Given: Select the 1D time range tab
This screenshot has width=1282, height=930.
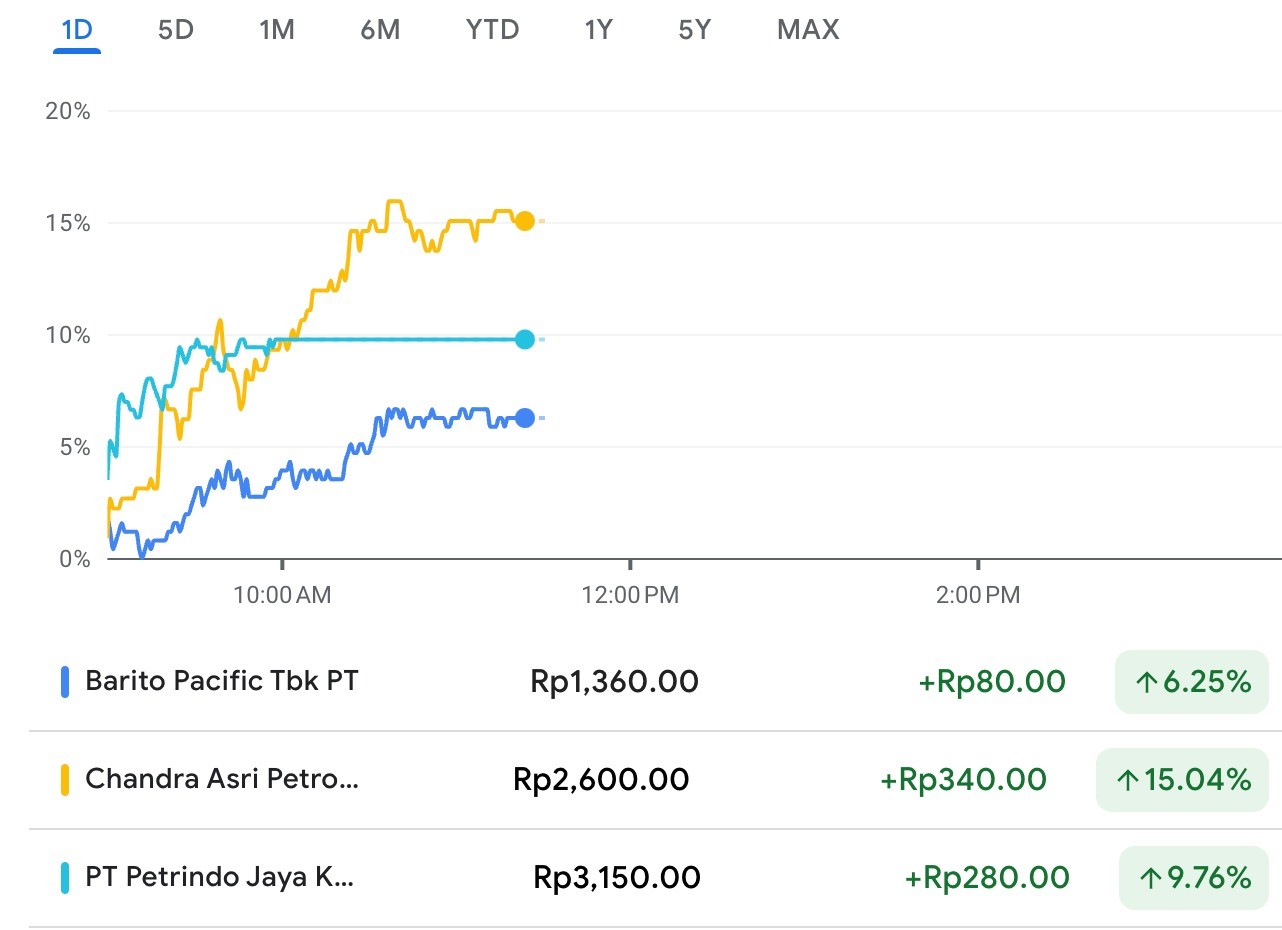Looking at the screenshot, I should pos(77,30).
